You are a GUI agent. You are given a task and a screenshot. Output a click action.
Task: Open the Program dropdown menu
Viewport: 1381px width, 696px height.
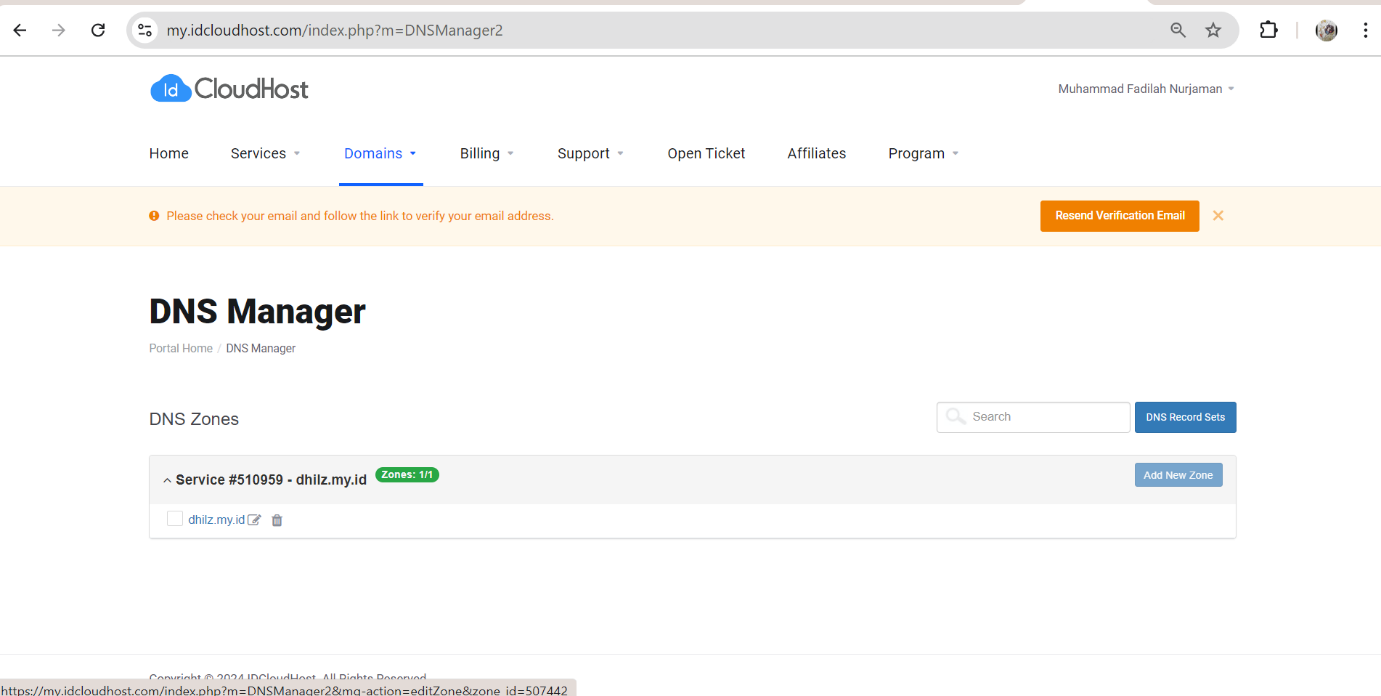click(x=923, y=153)
